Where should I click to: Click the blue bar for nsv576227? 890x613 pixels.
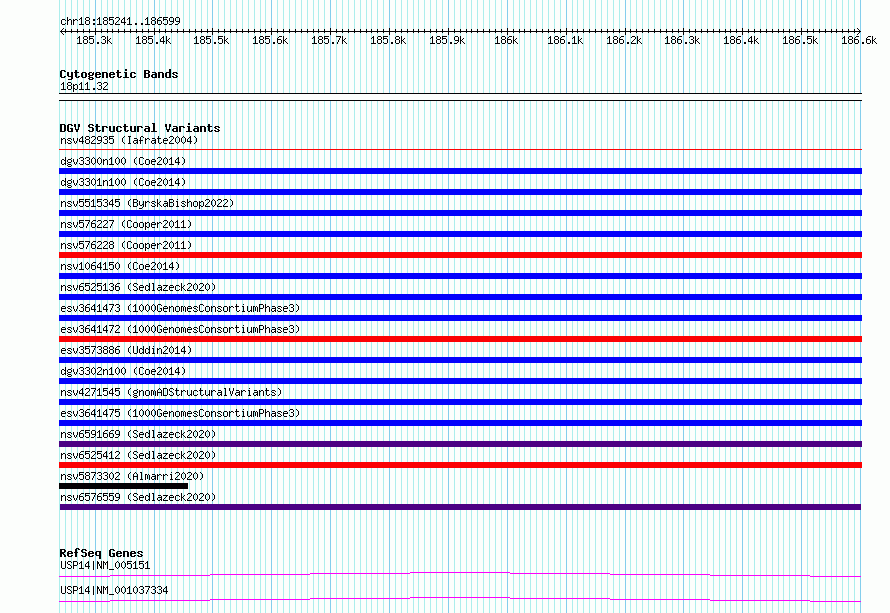tap(460, 234)
